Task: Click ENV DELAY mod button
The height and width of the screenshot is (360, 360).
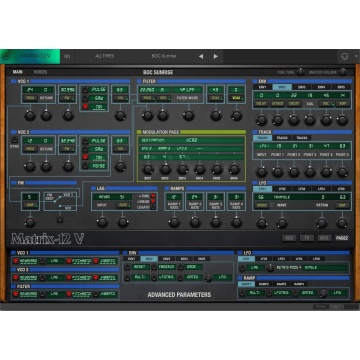Action: pyautogui.click(x=261, y=104)
